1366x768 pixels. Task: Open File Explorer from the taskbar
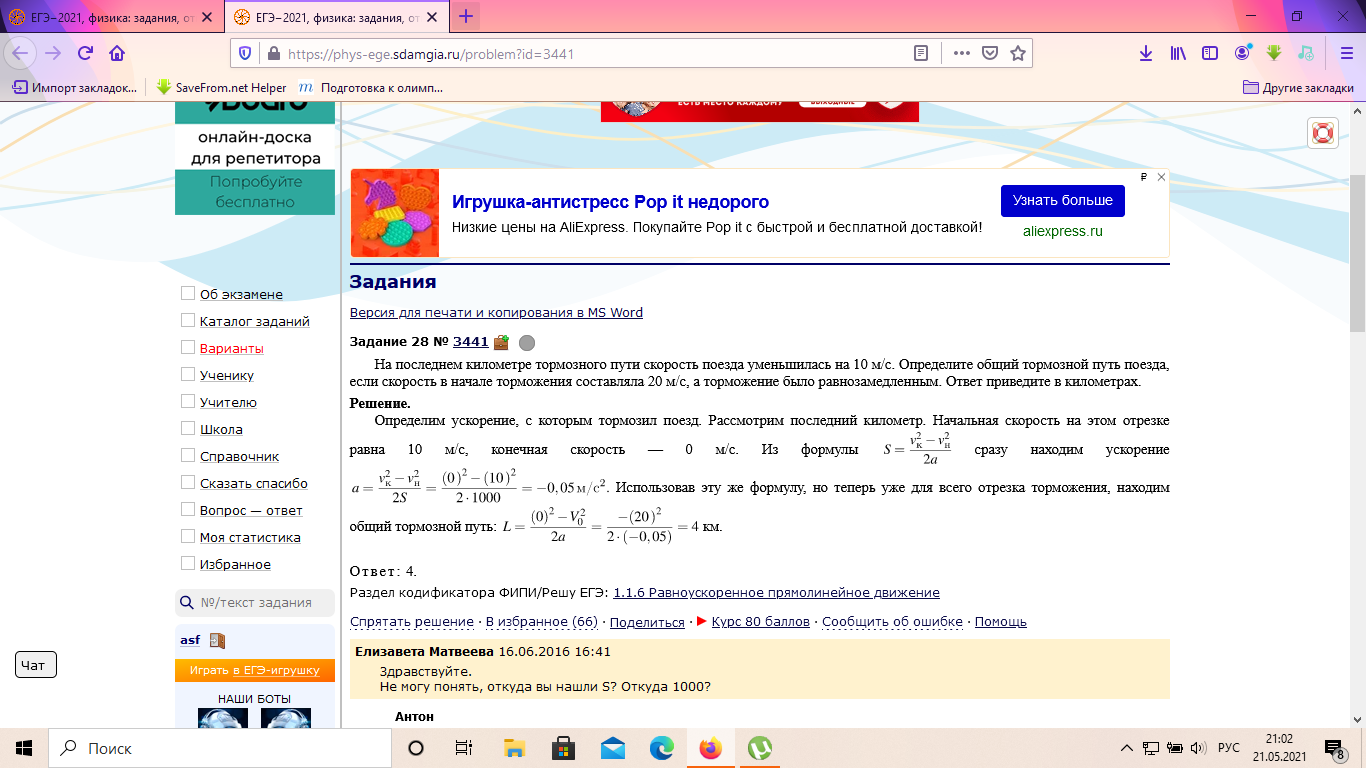(515, 748)
